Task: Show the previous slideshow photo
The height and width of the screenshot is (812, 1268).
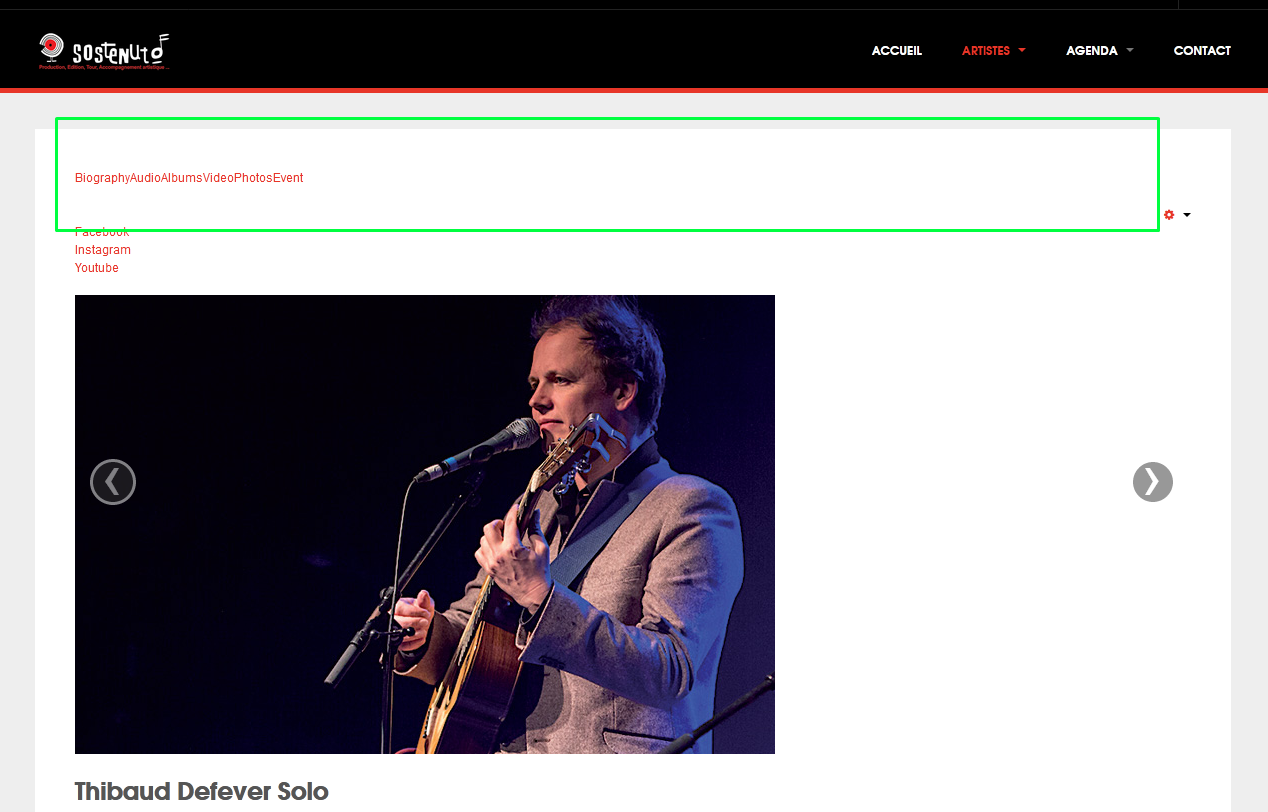Action: tap(113, 482)
